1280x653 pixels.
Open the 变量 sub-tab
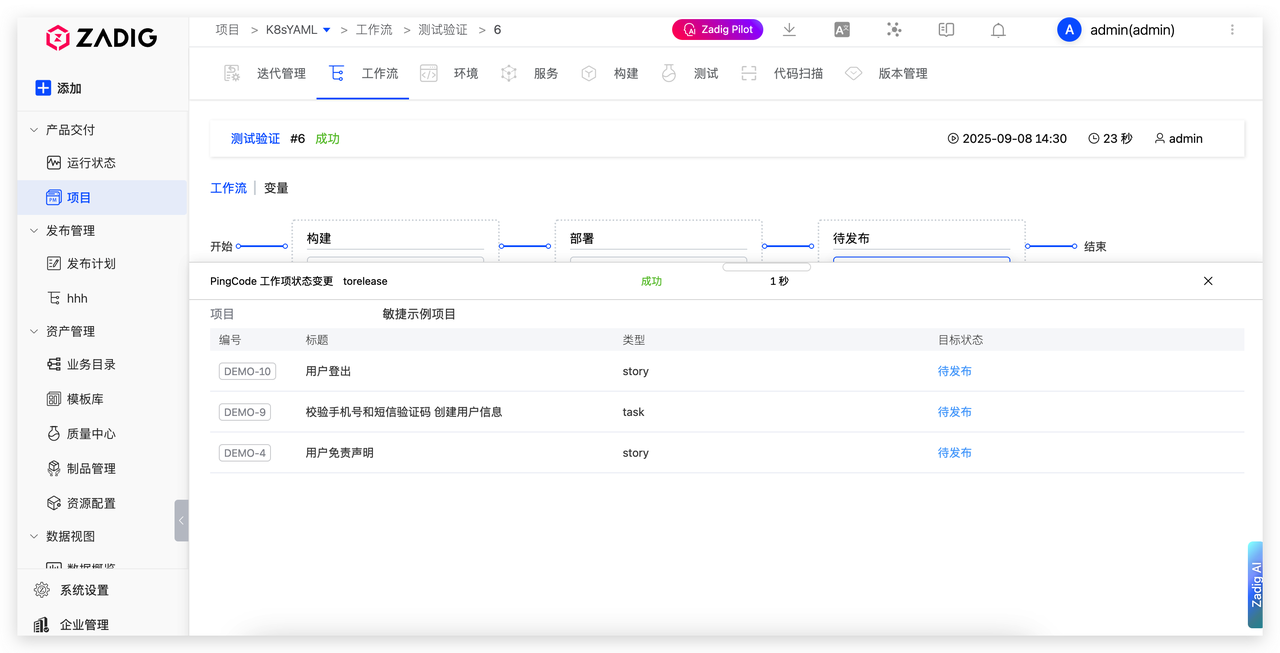(x=276, y=188)
